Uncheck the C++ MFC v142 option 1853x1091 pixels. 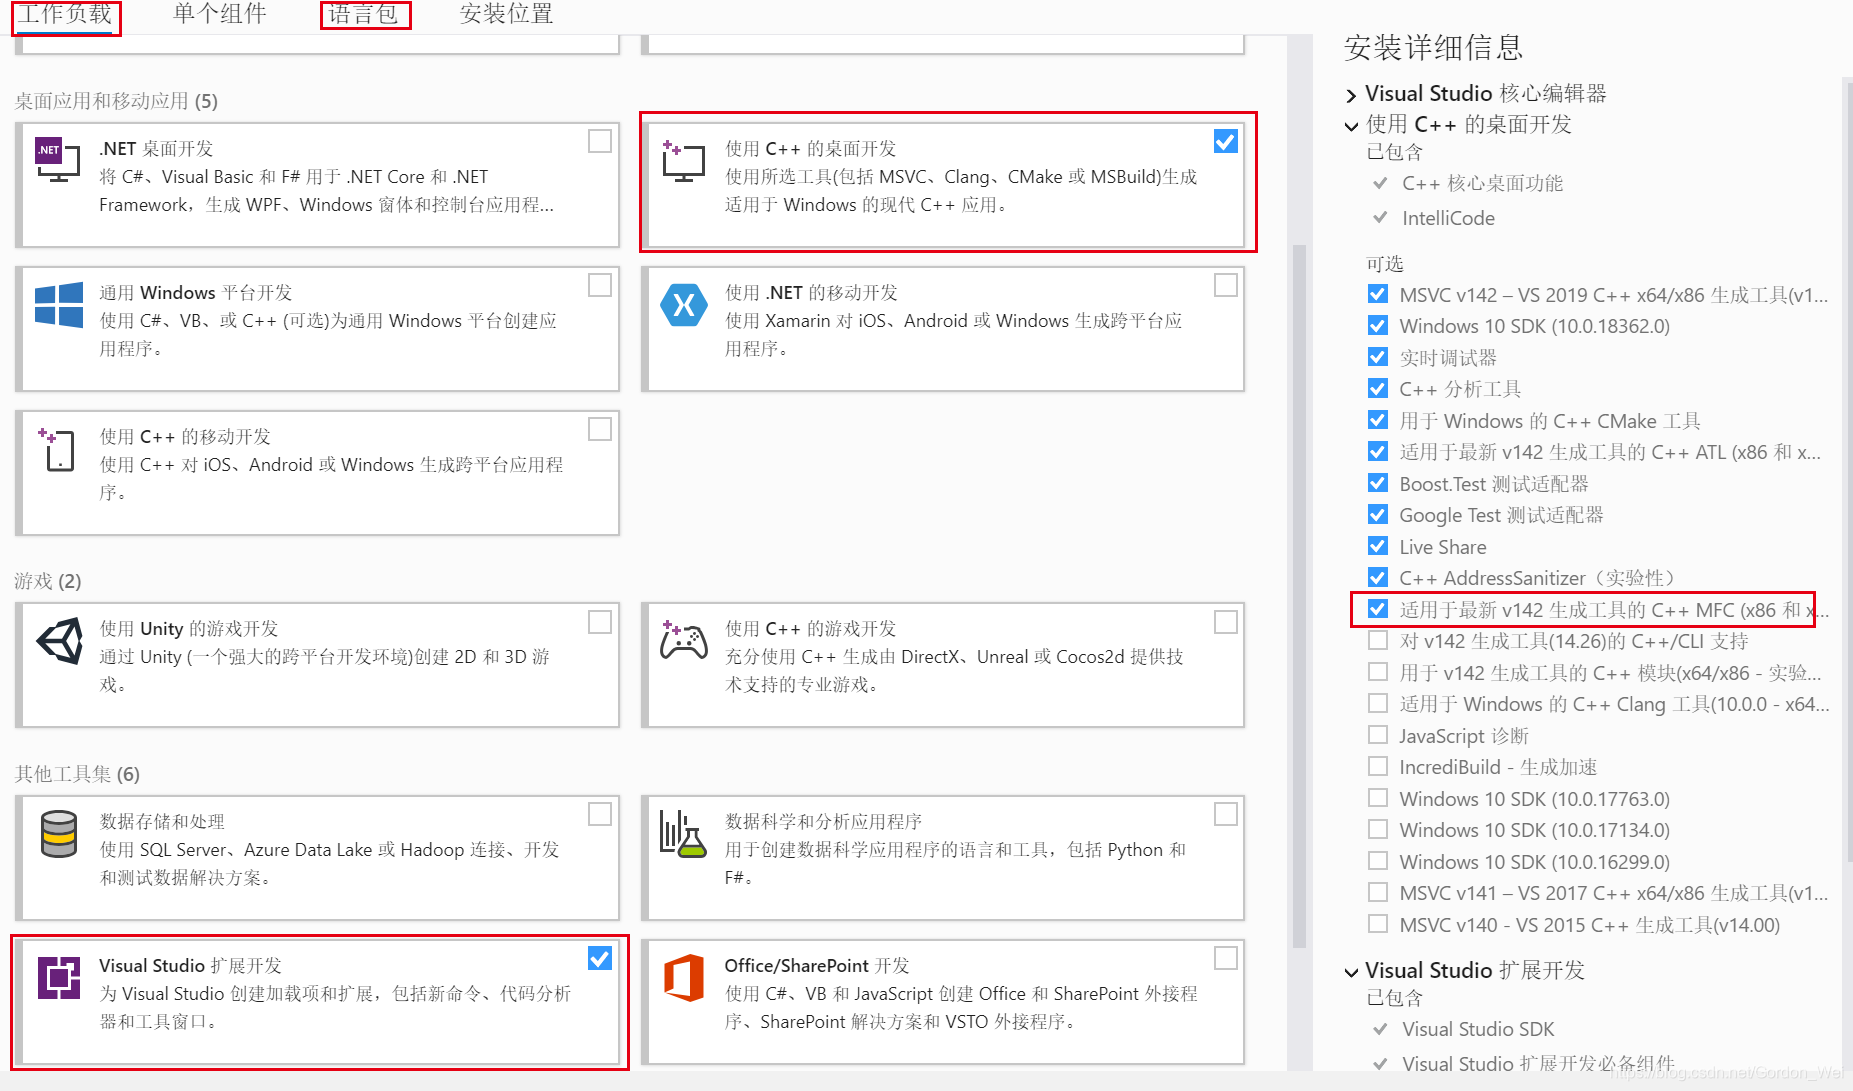1378,609
